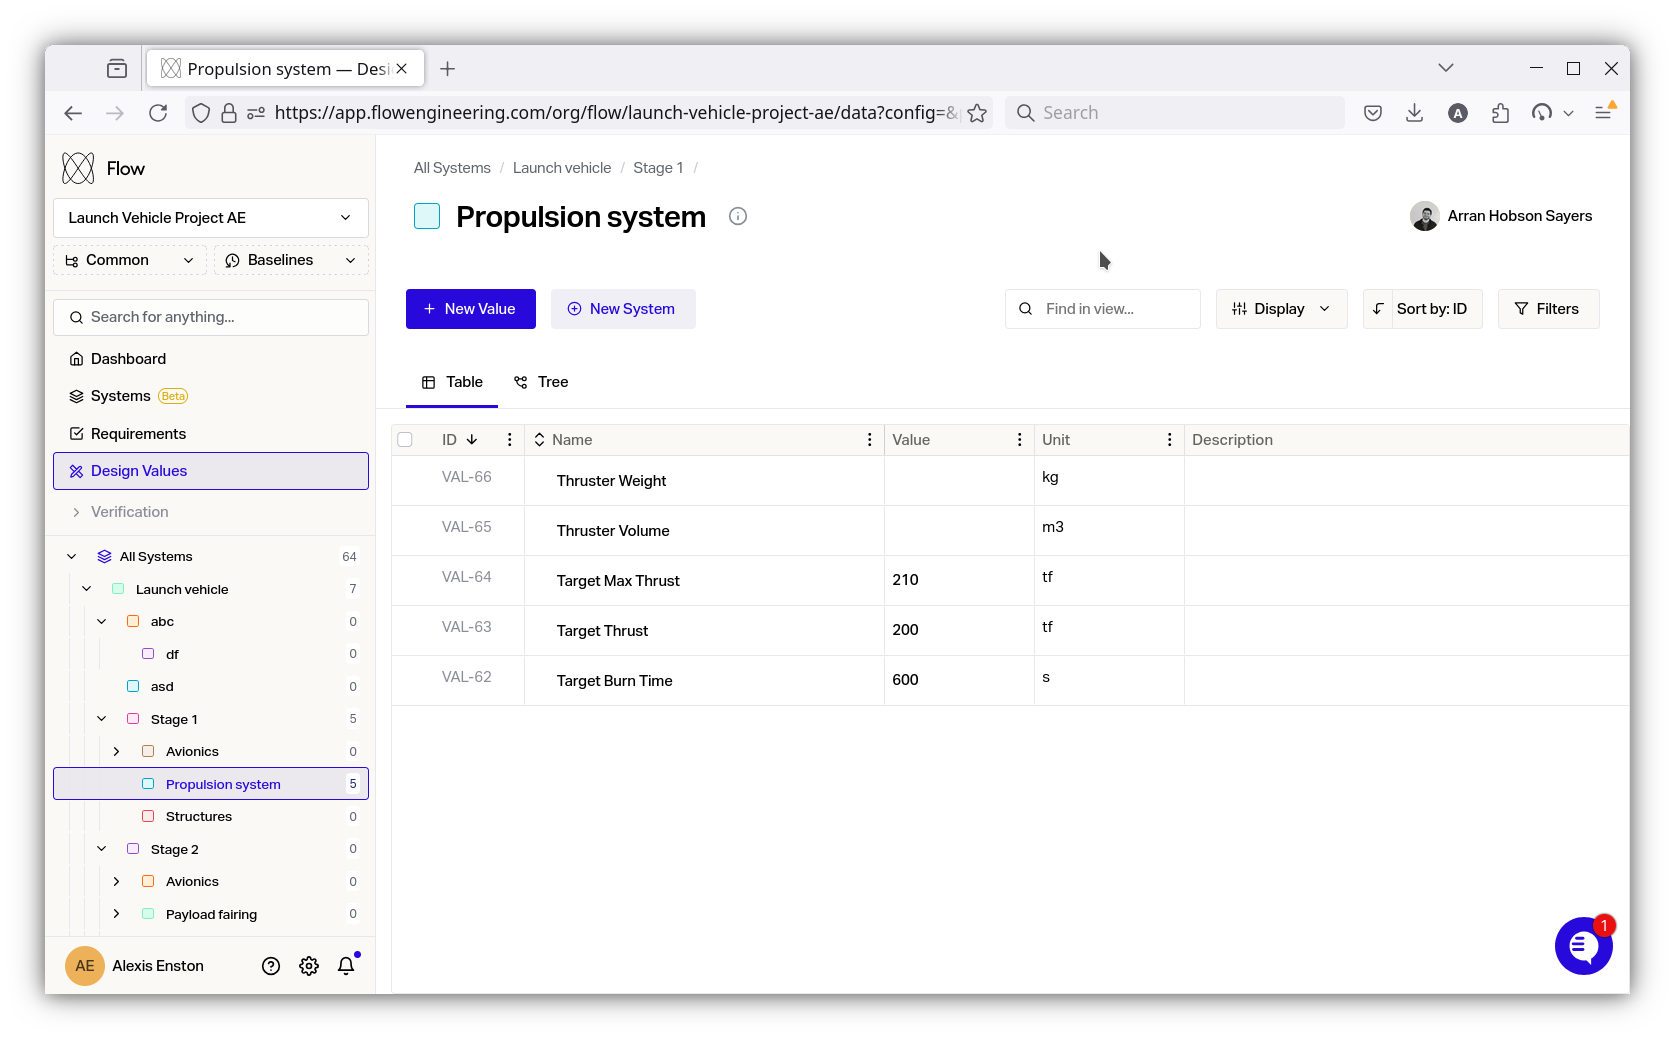Click the ID column options menu
Screen dimensions: 1675x1039
[510, 440]
